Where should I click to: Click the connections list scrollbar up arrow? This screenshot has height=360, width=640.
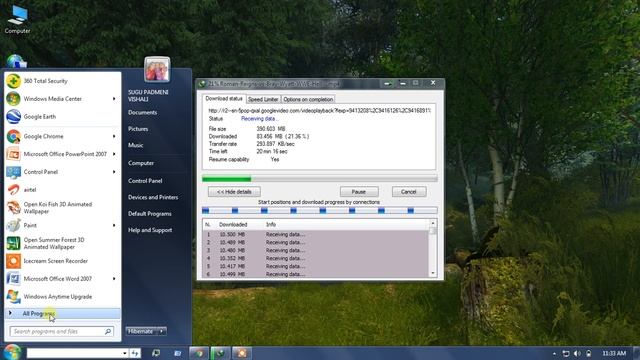pos(433,223)
